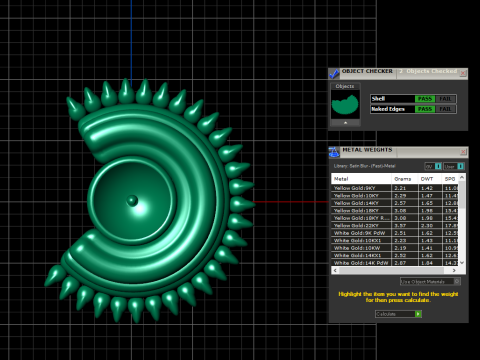Viewport: 480px width, 360px height.
Task: Collapse the Objects list using the up arrow
Action: 345,123
